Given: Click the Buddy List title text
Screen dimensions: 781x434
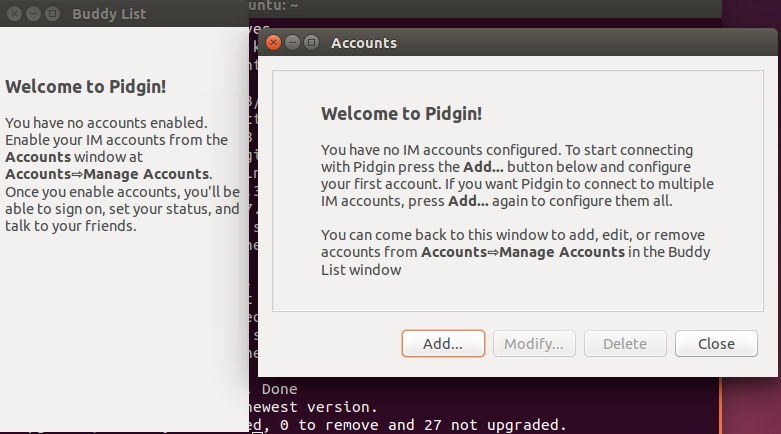Looking at the screenshot, I should click(x=109, y=14).
